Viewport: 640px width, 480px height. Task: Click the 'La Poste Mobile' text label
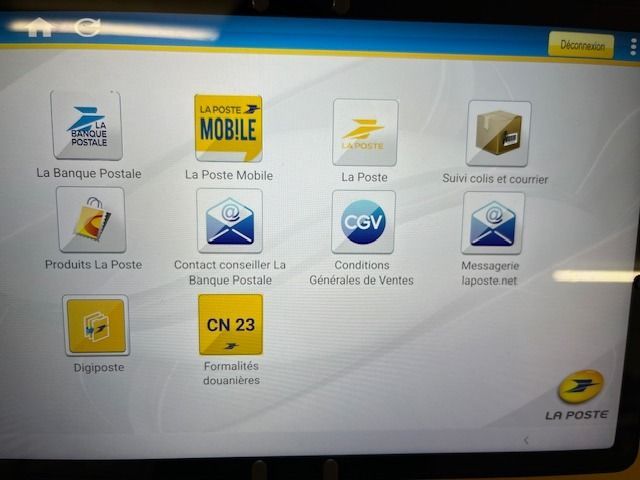coord(229,175)
